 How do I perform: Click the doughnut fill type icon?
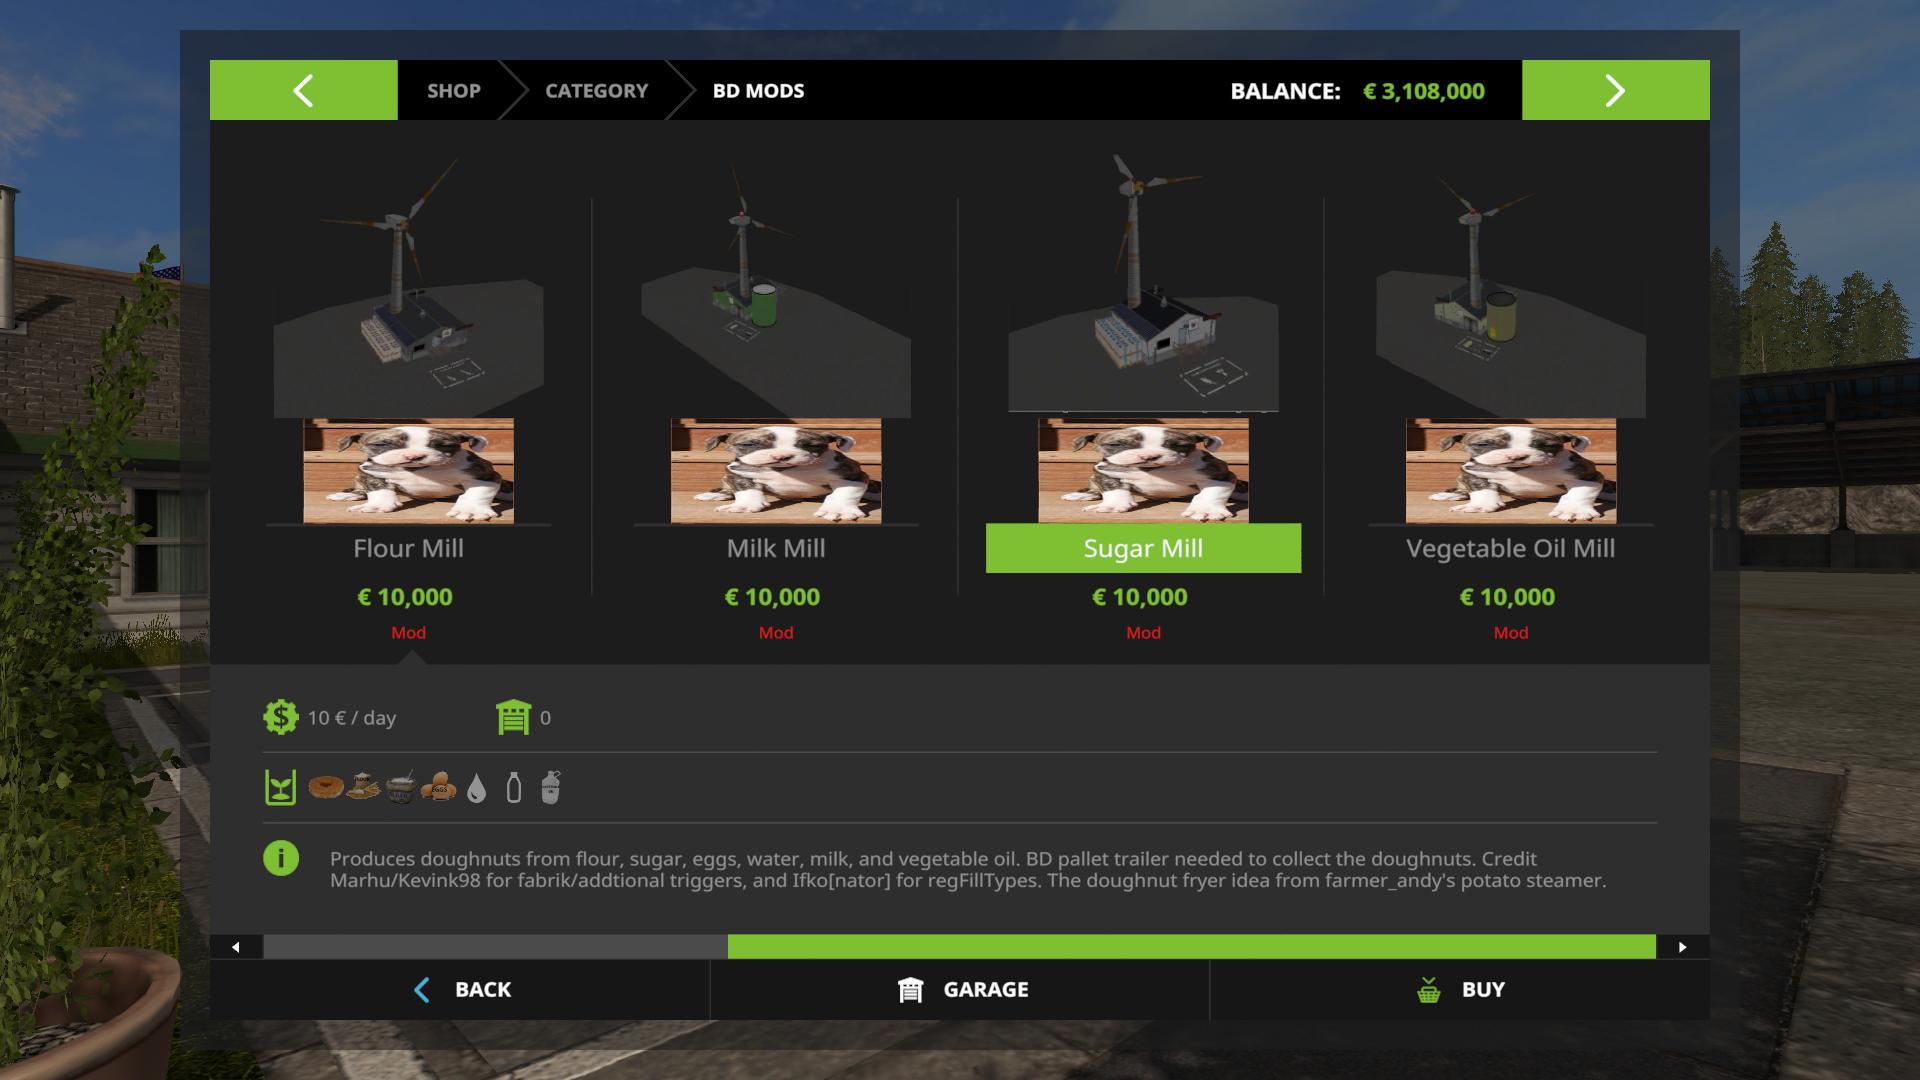(x=326, y=788)
